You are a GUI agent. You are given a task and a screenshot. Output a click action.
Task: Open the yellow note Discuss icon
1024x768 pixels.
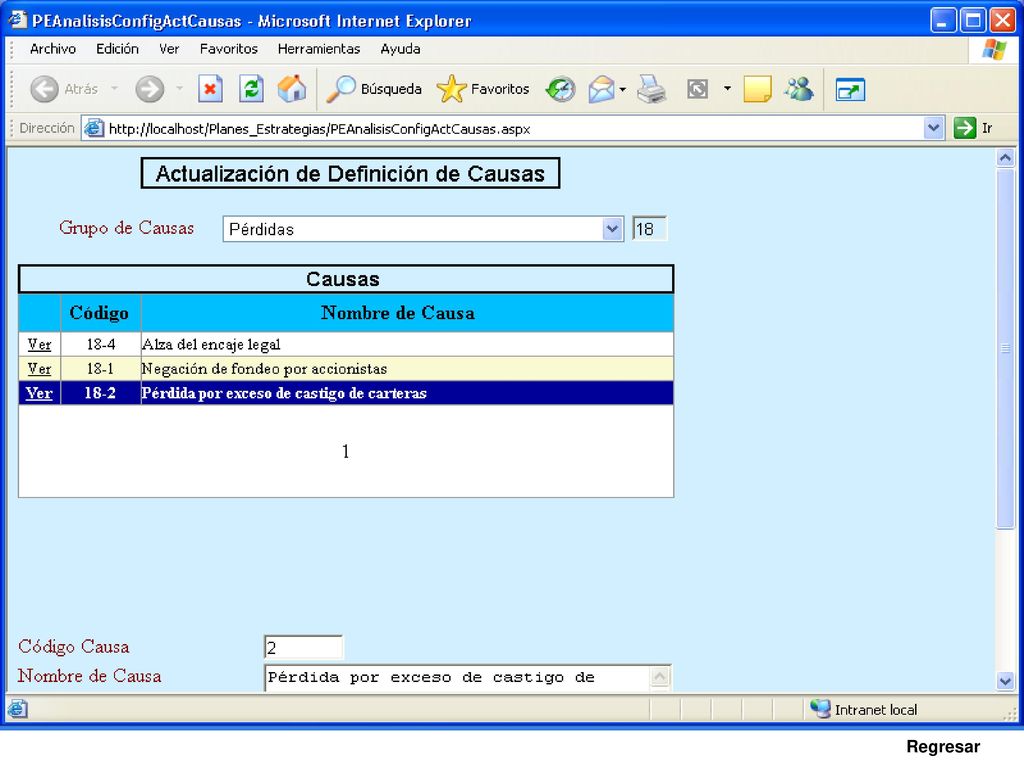pyautogui.click(x=757, y=89)
